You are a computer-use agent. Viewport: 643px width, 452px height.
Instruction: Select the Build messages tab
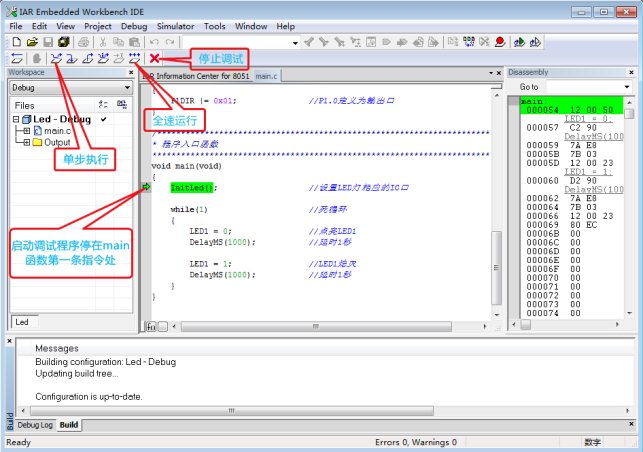(x=68, y=425)
